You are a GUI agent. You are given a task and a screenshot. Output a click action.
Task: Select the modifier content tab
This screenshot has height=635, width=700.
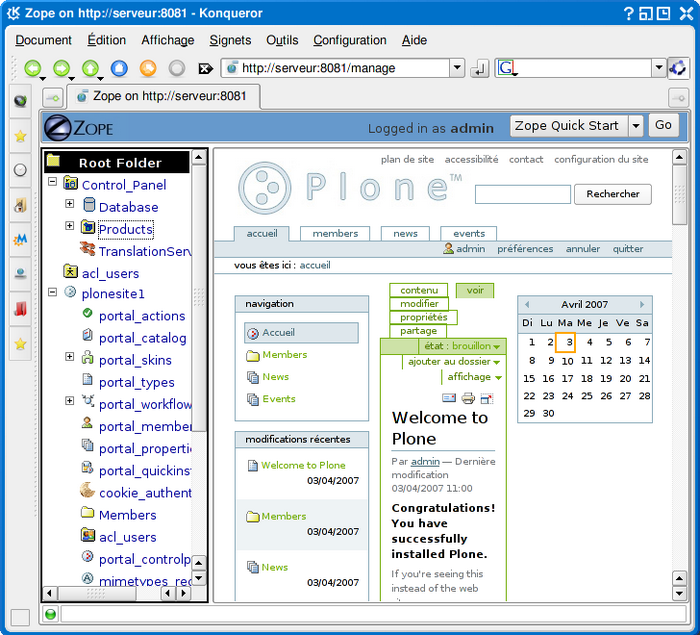419,304
